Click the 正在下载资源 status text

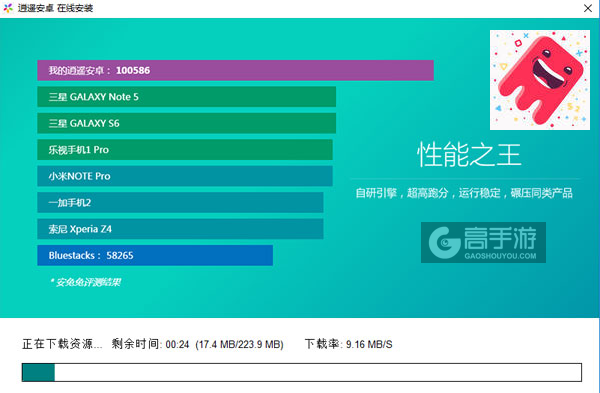[62, 344]
